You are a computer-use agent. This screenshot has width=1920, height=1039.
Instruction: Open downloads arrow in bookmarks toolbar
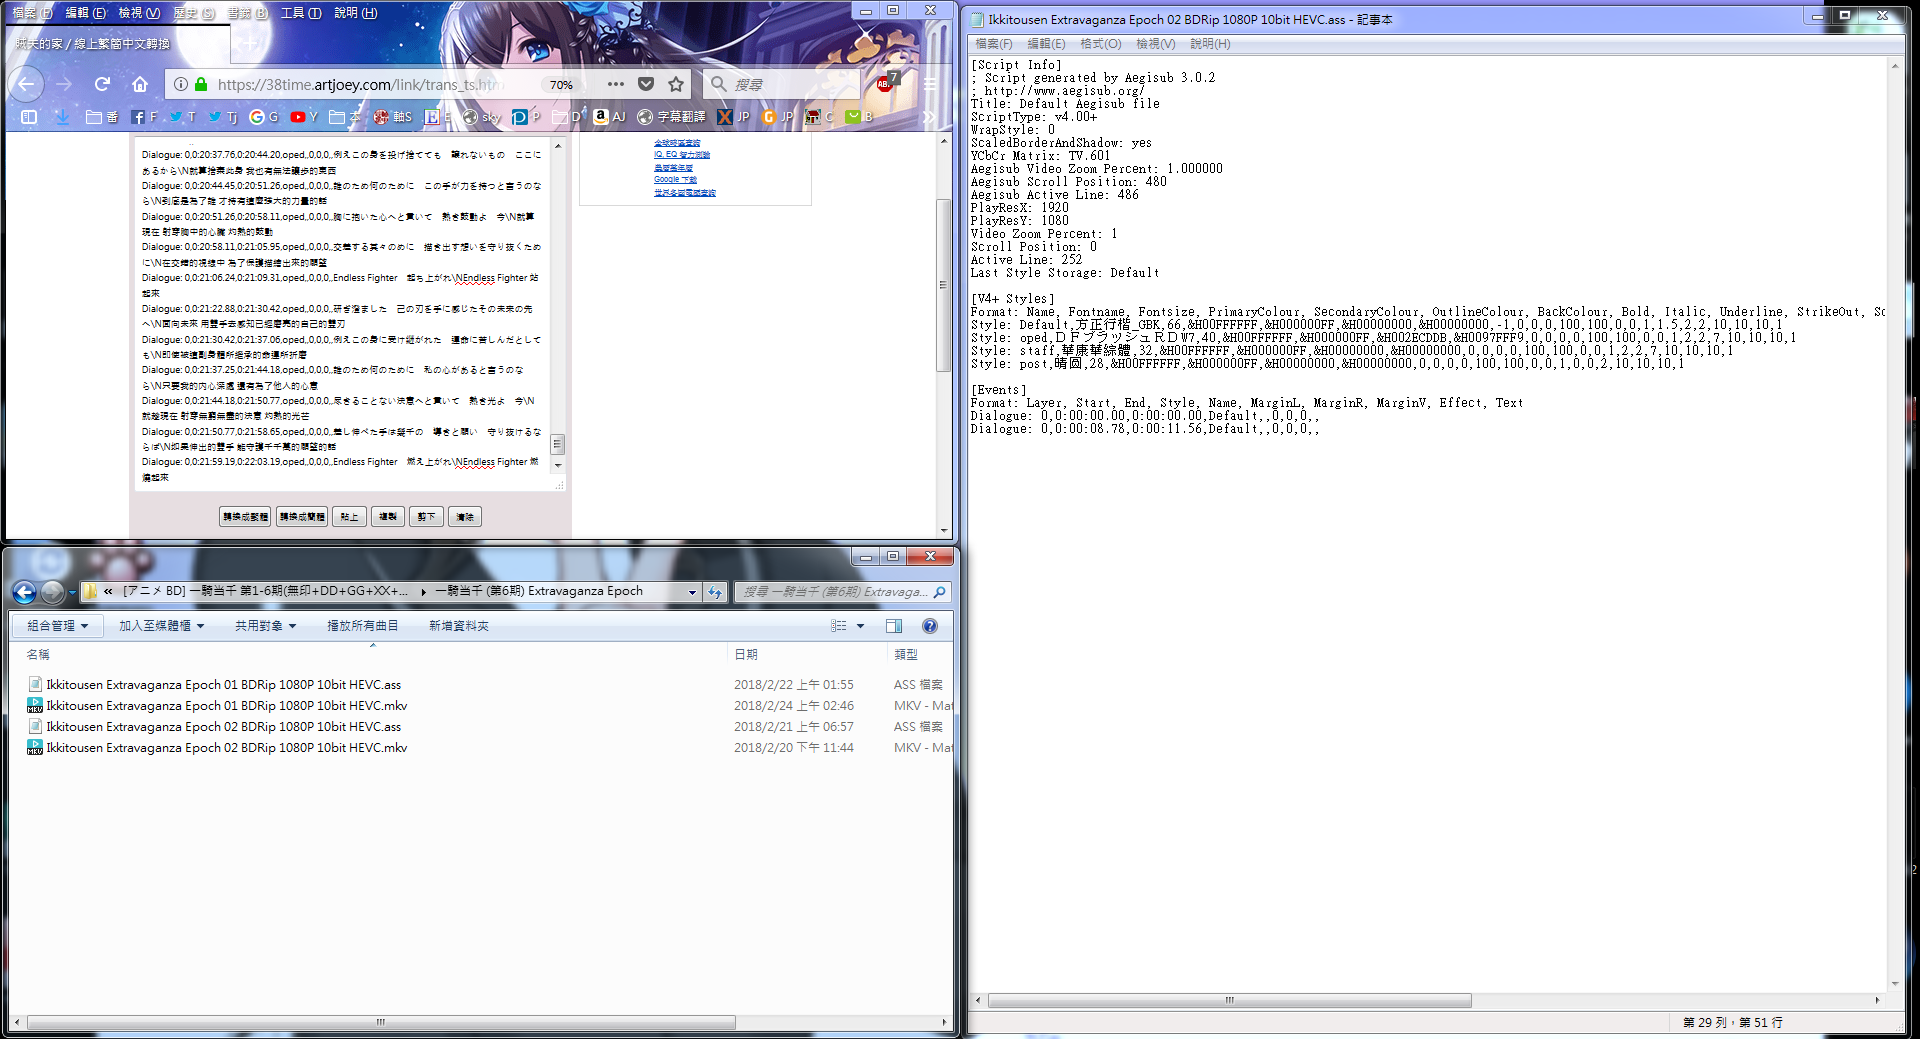tap(62, 117)
